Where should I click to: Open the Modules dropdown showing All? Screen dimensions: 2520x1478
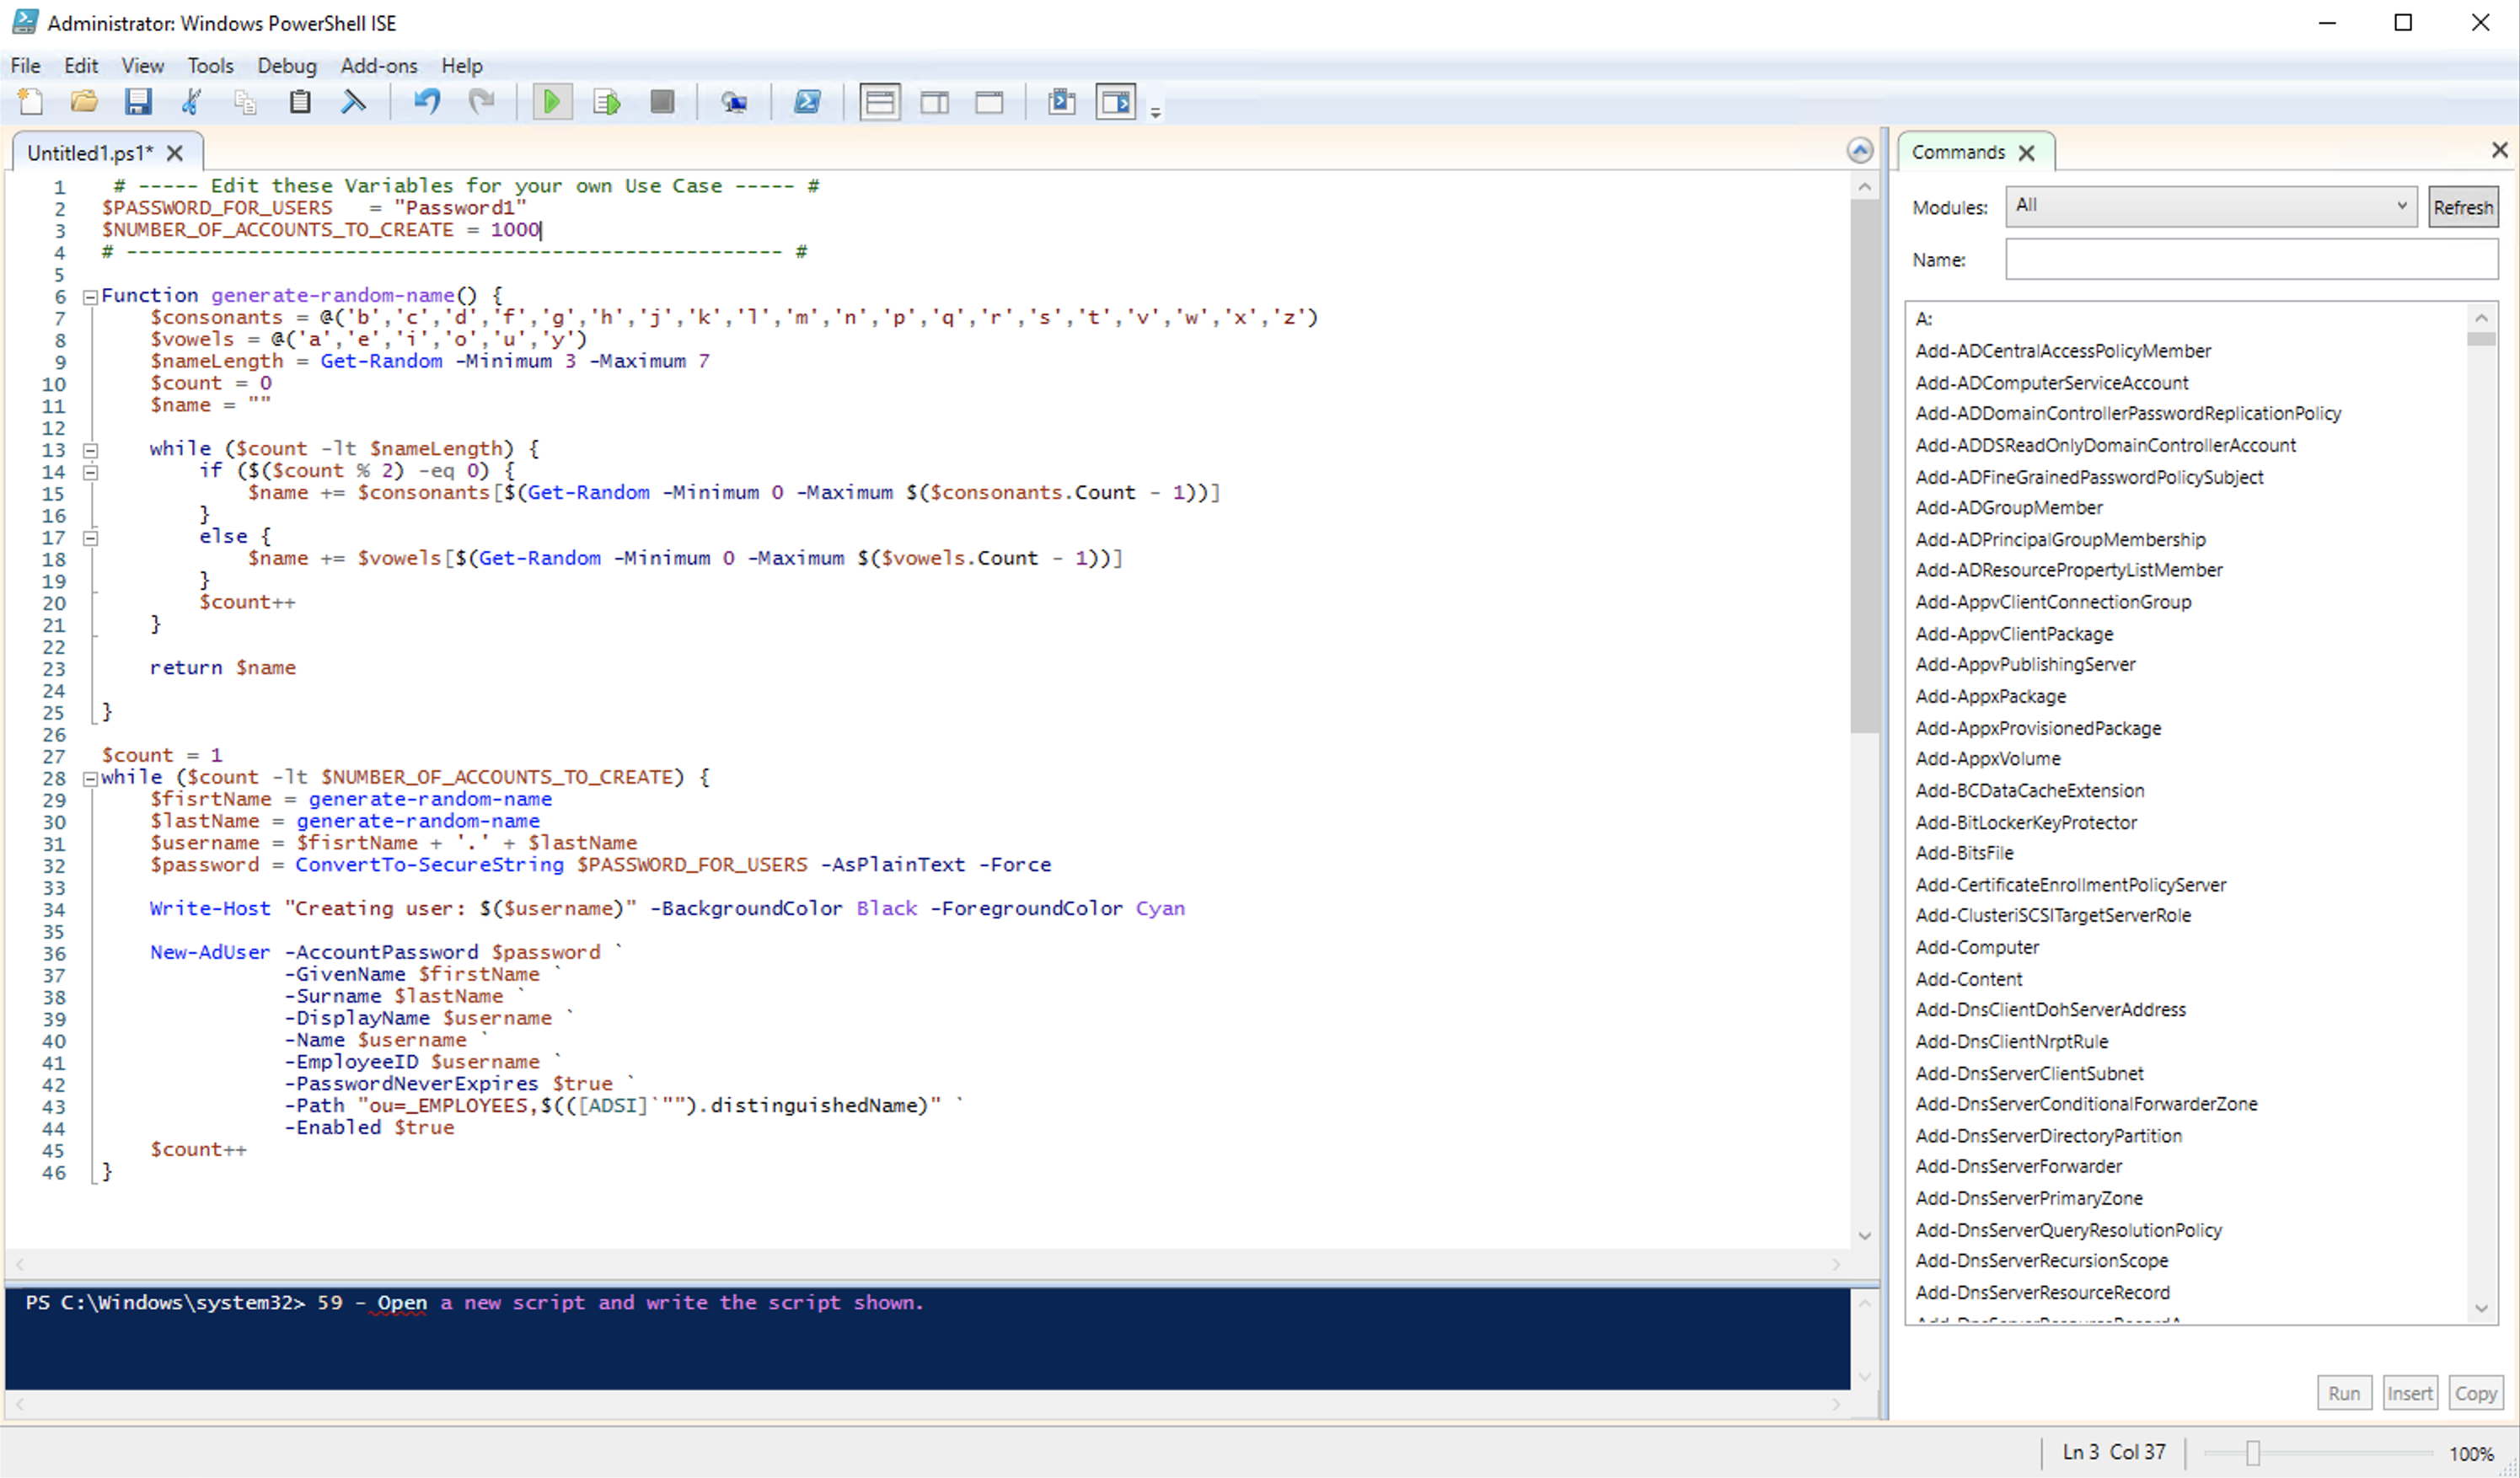click(x=2211, y=206)
